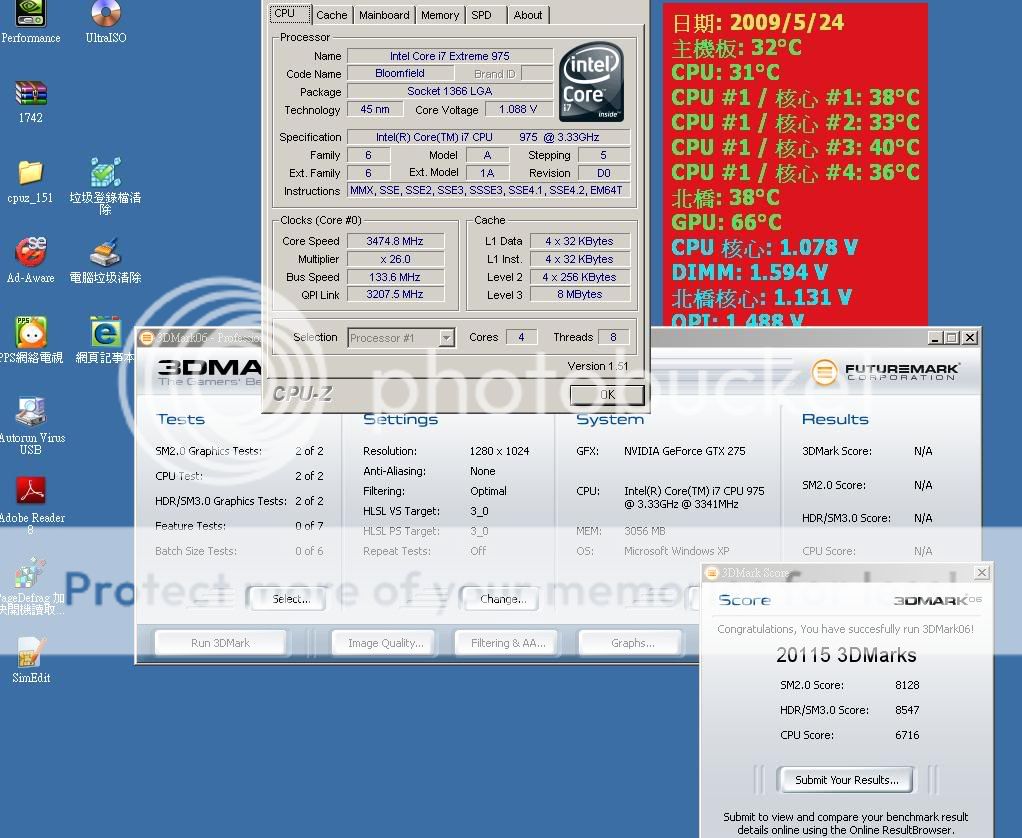The width and height of the screenshot is (1022, 838).
Task: Click the date 2009/5/24 in the red panel
Action: coord(787,22)
